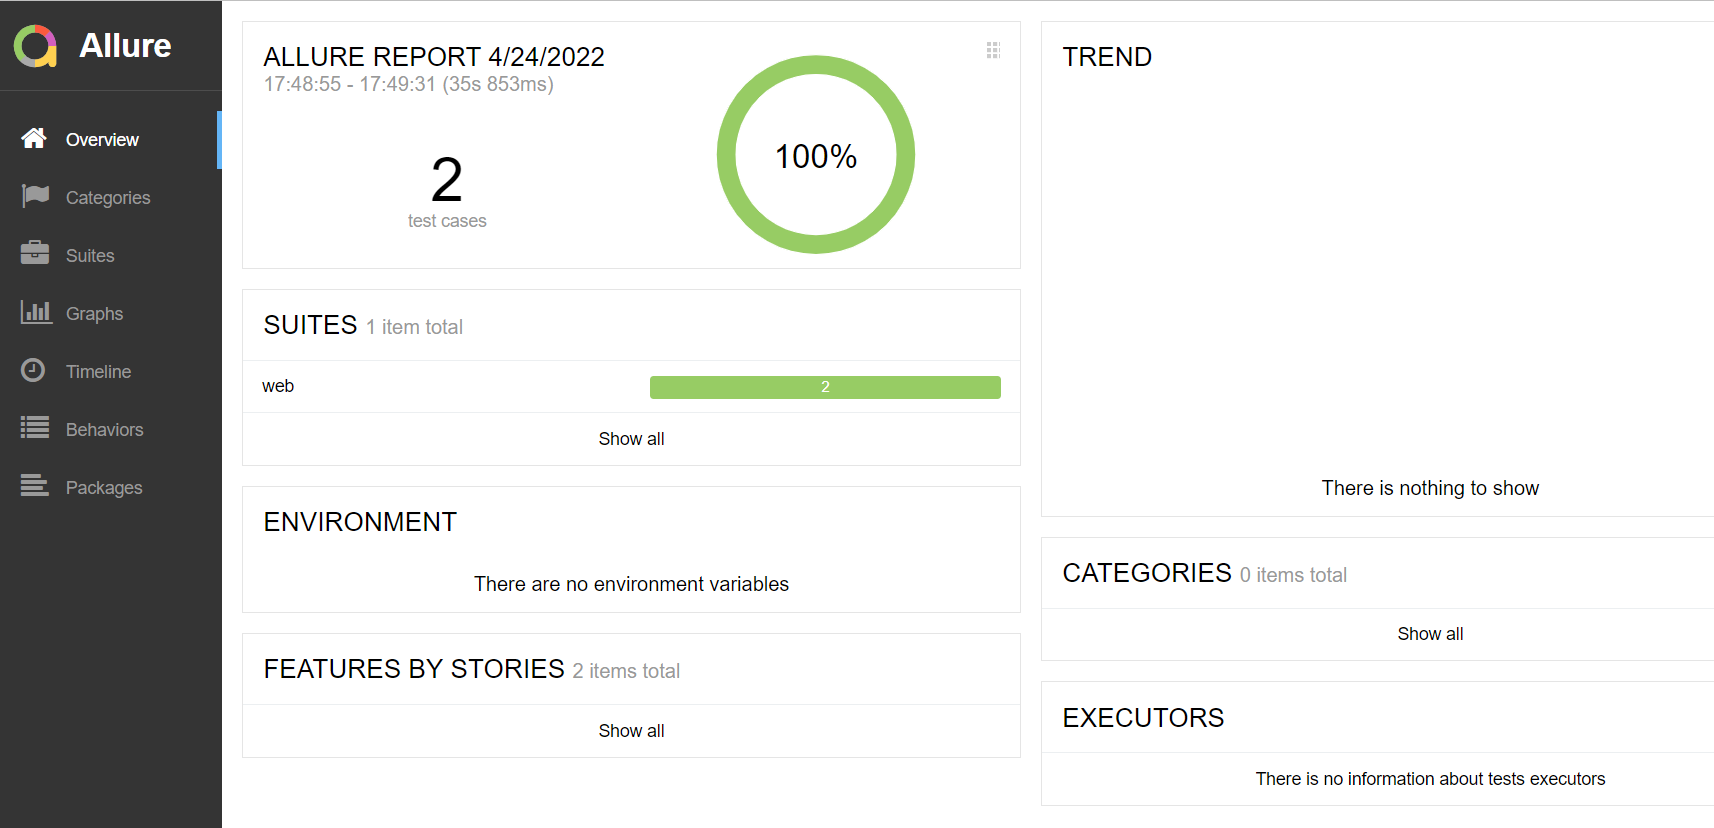Go to the Suites section
Viewport: 1714px width, 828px height.
pos(111,256)
